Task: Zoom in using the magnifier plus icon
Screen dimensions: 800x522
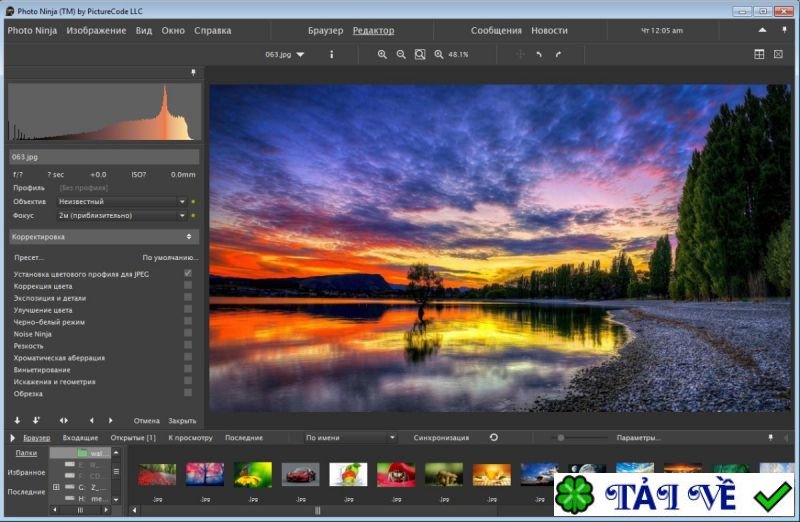Action: coord(382,54)
